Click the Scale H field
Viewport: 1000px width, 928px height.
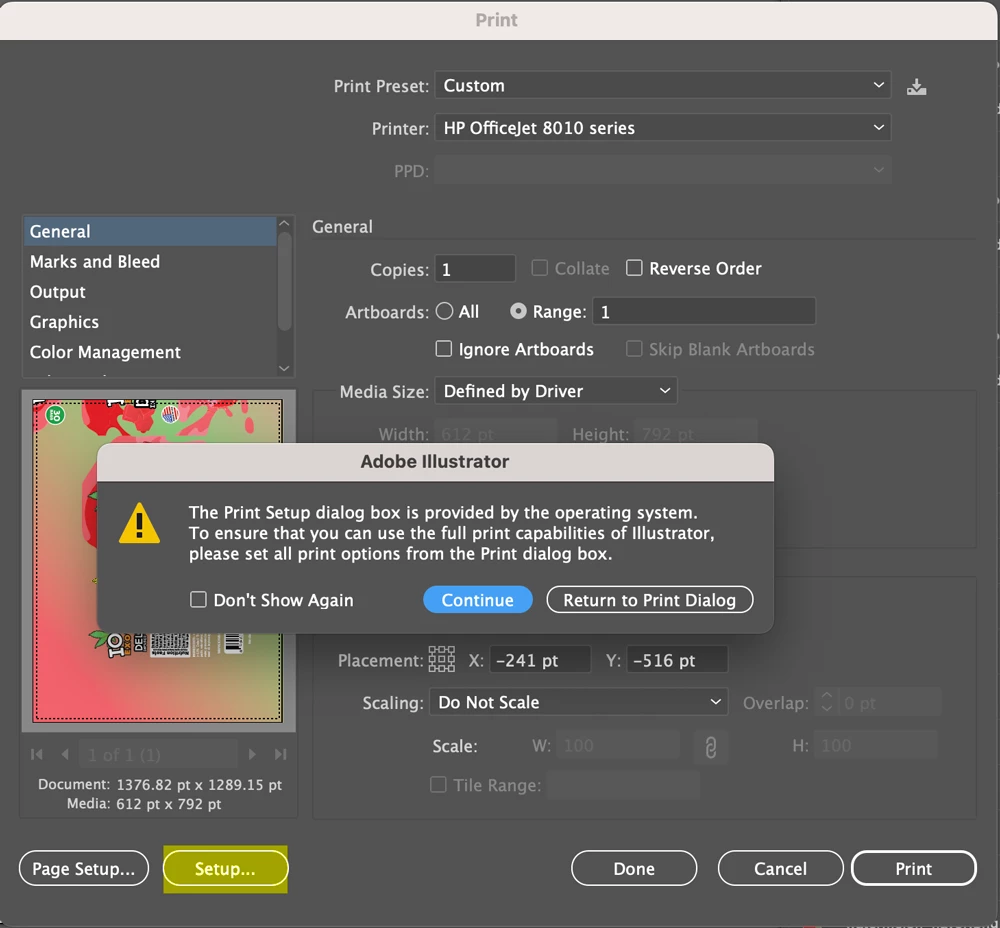(x=876, y=746)
